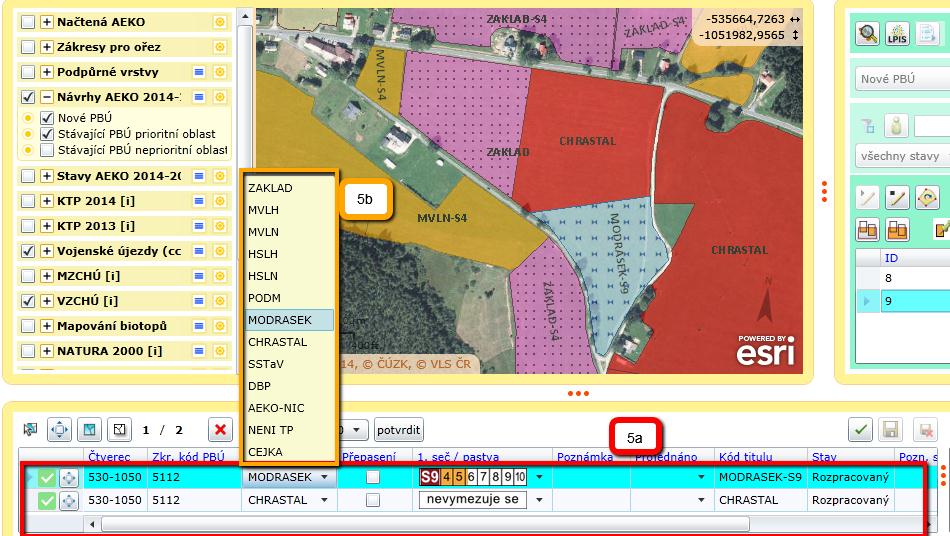Image resolution: width=950 pixels, height=536 pixels.
Task: Expand the Podpůrné vrstvy layer group
Action: coord(47,72)
